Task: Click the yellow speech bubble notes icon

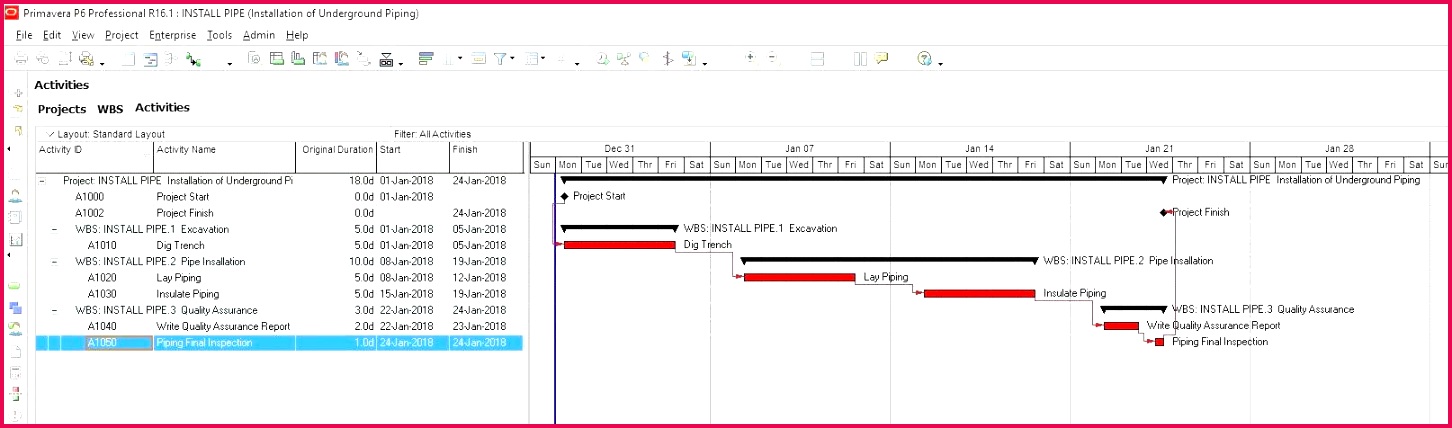Action: point(881,60)
